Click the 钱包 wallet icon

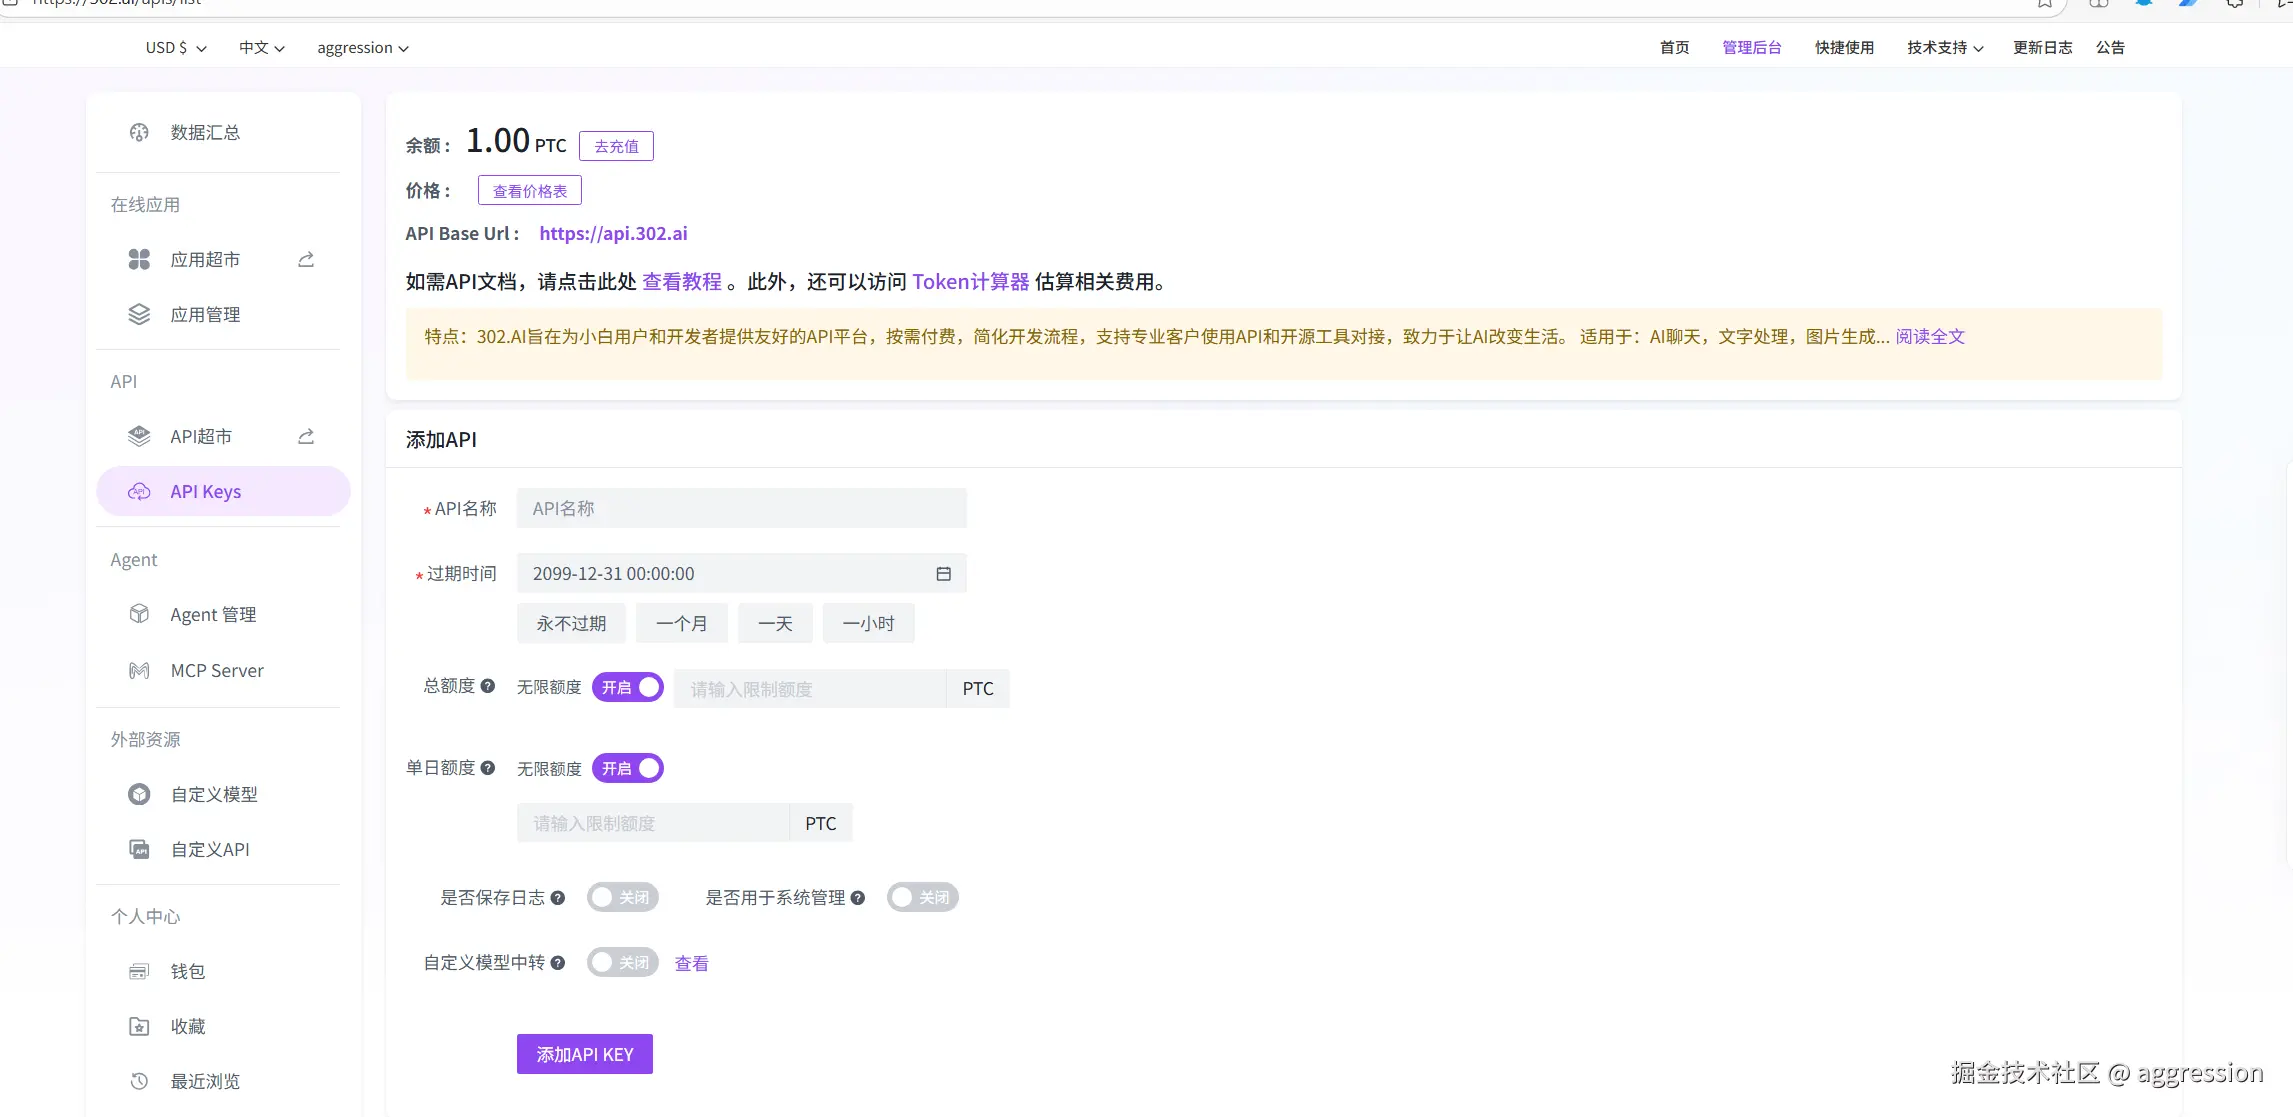(x=139, y=971)
